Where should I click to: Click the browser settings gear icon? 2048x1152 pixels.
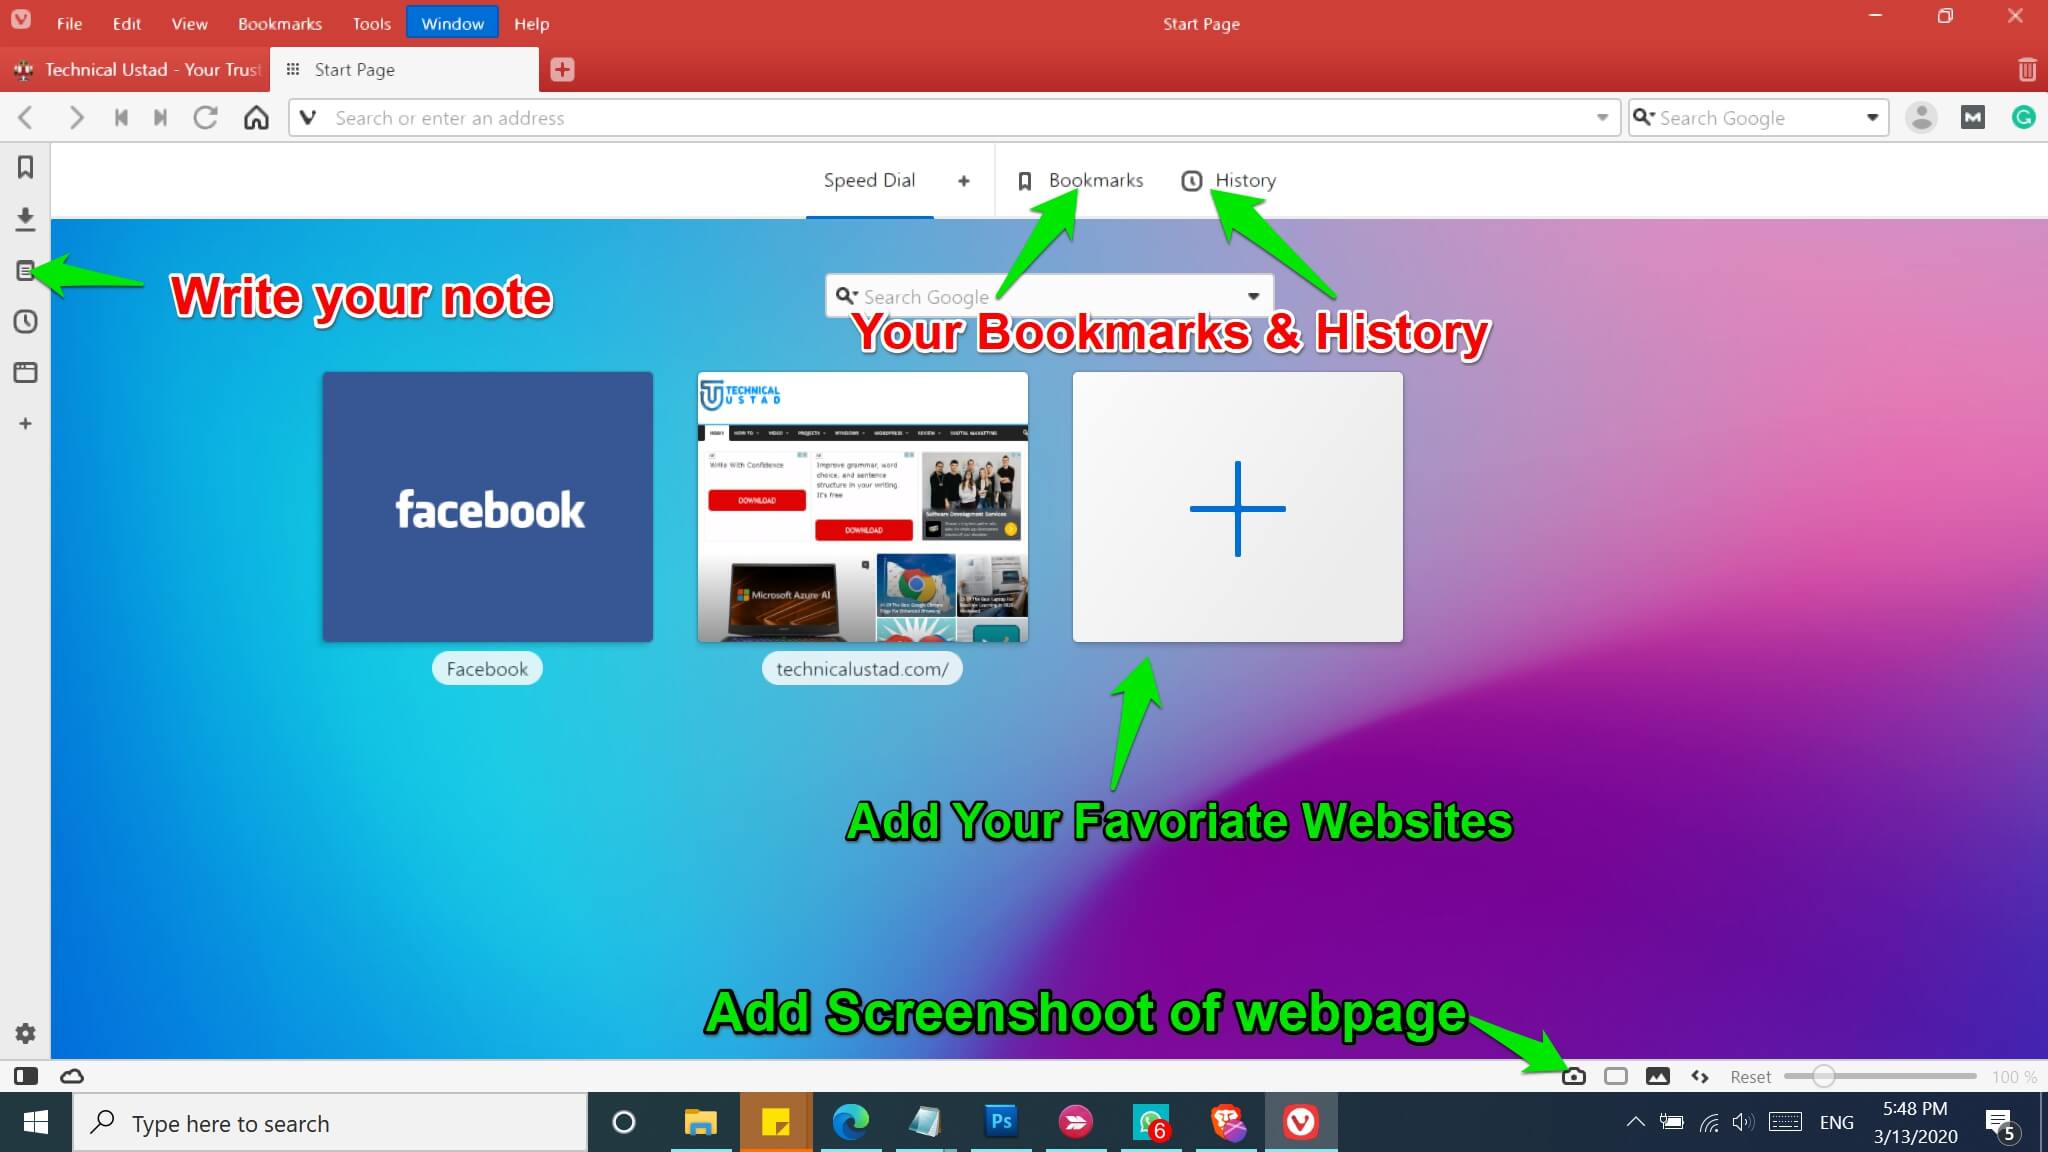(x=24, y=1034)
